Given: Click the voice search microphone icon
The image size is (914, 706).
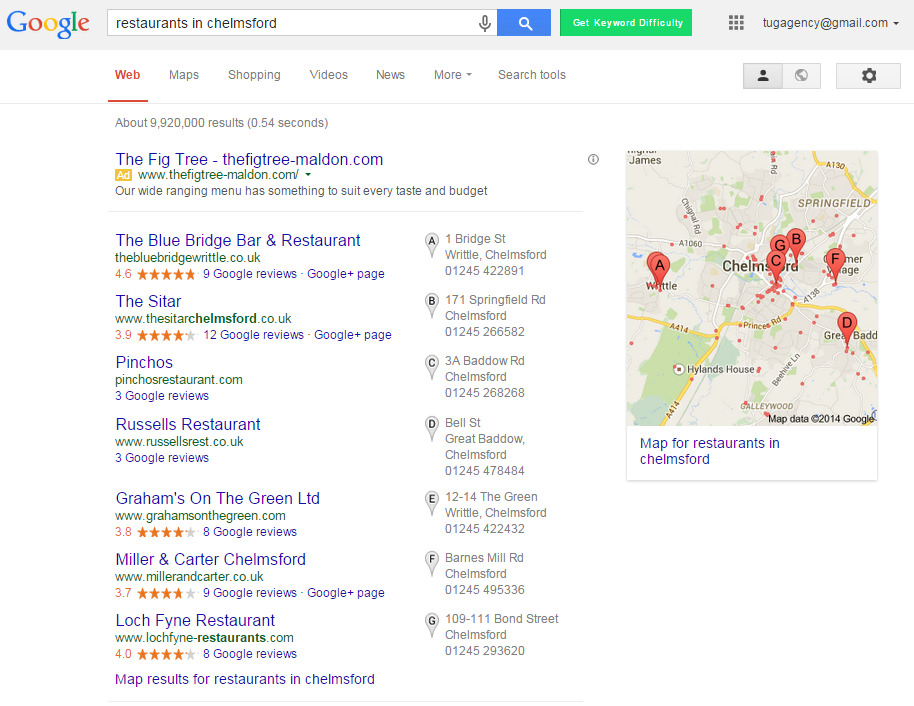Looking at the screenshot, I should (484, 23).
